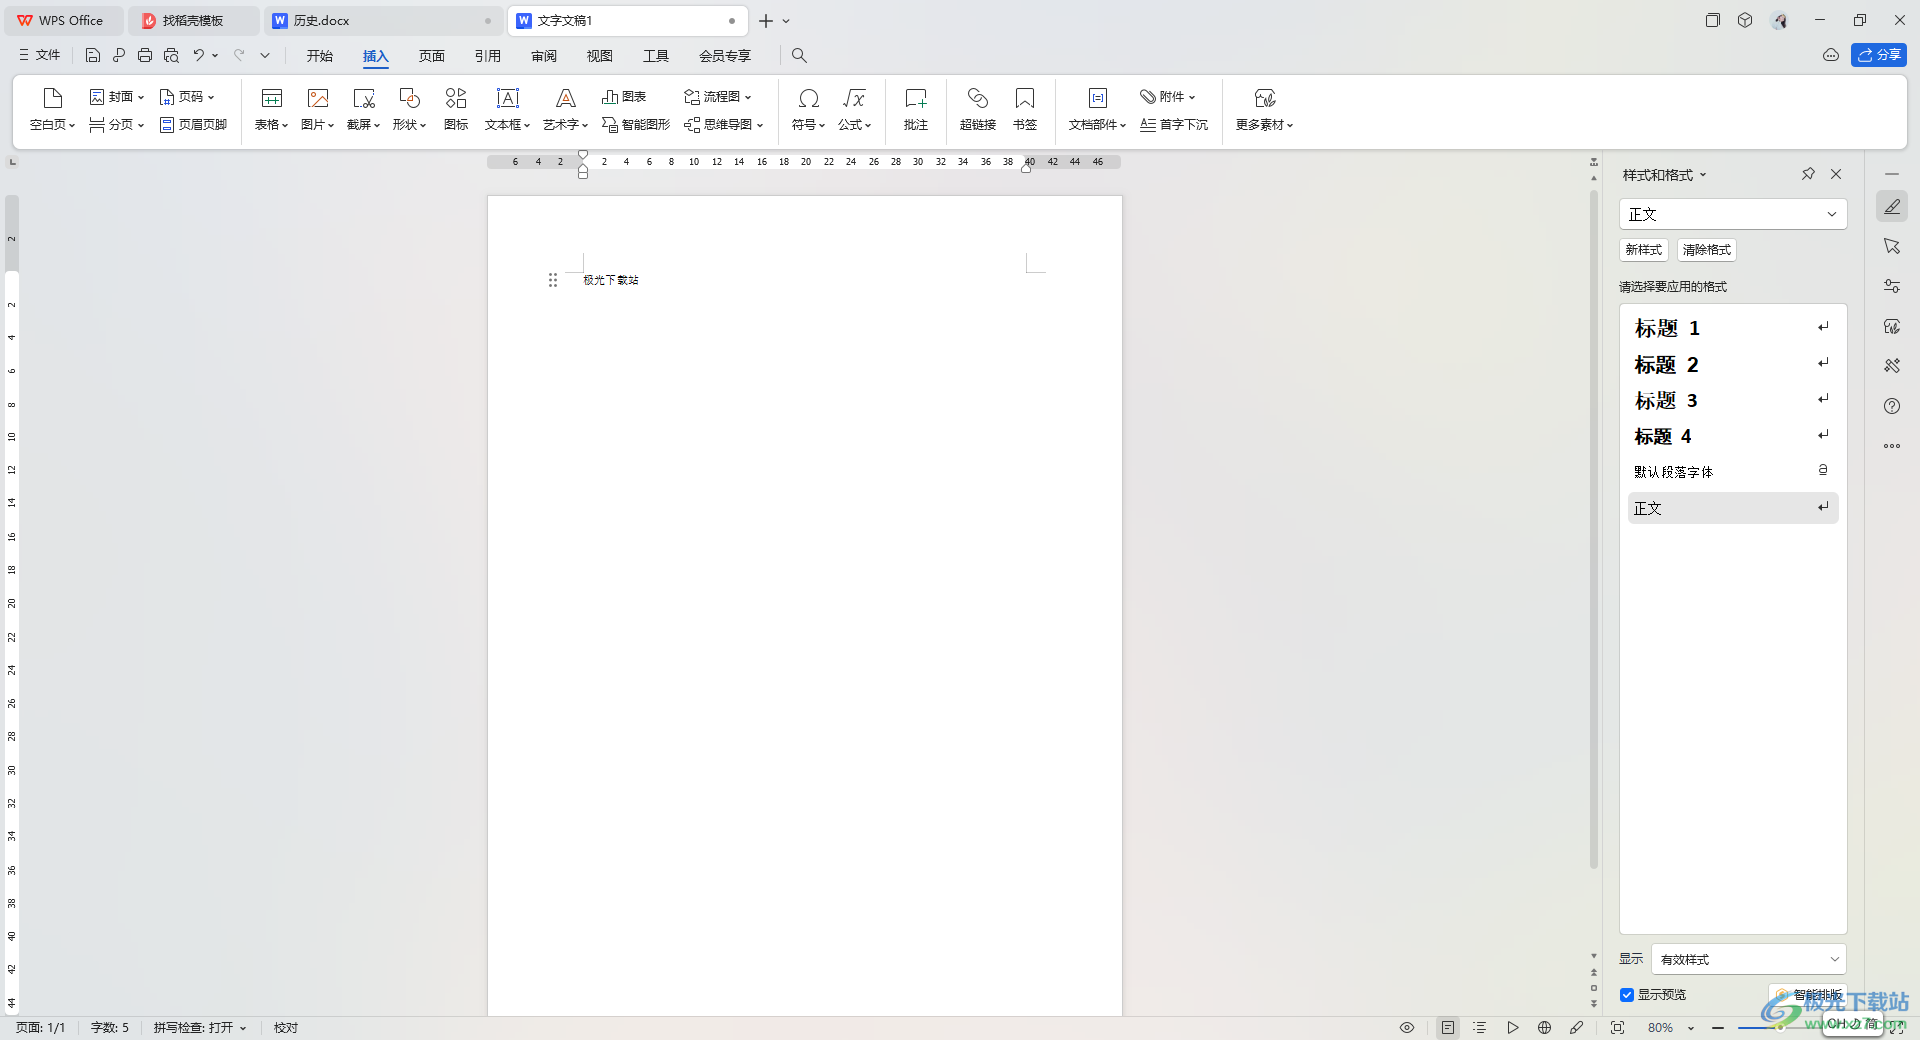The image size is (1920, 1040).
Task: Open new tab with plus button
Action: [x=766, y=21]
